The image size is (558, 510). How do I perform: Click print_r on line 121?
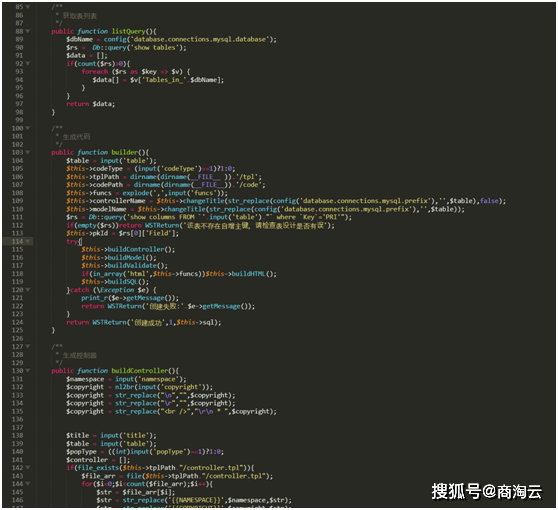(95, 298)
